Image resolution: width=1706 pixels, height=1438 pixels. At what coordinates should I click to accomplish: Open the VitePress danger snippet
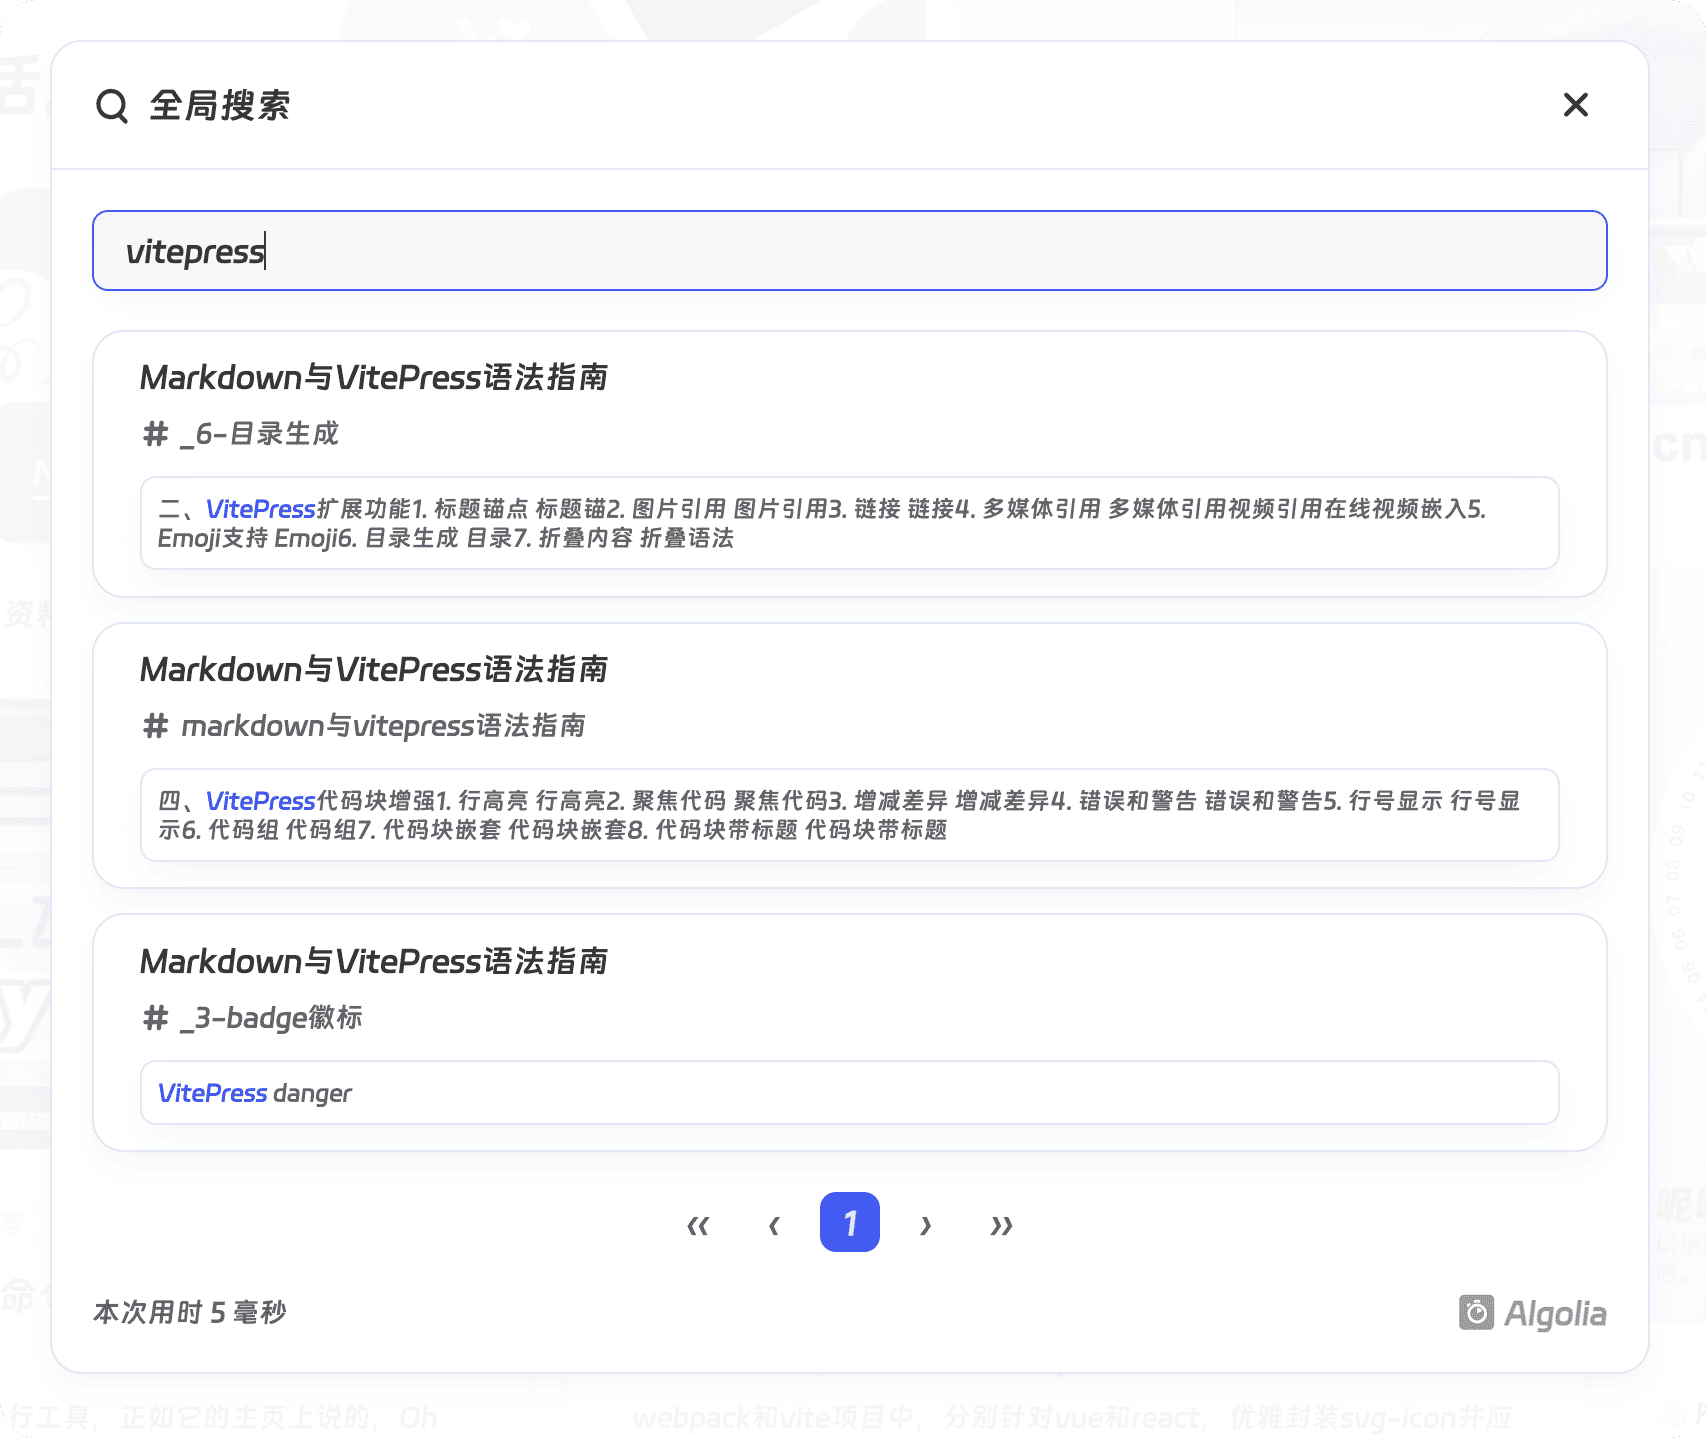[850, 1093]
